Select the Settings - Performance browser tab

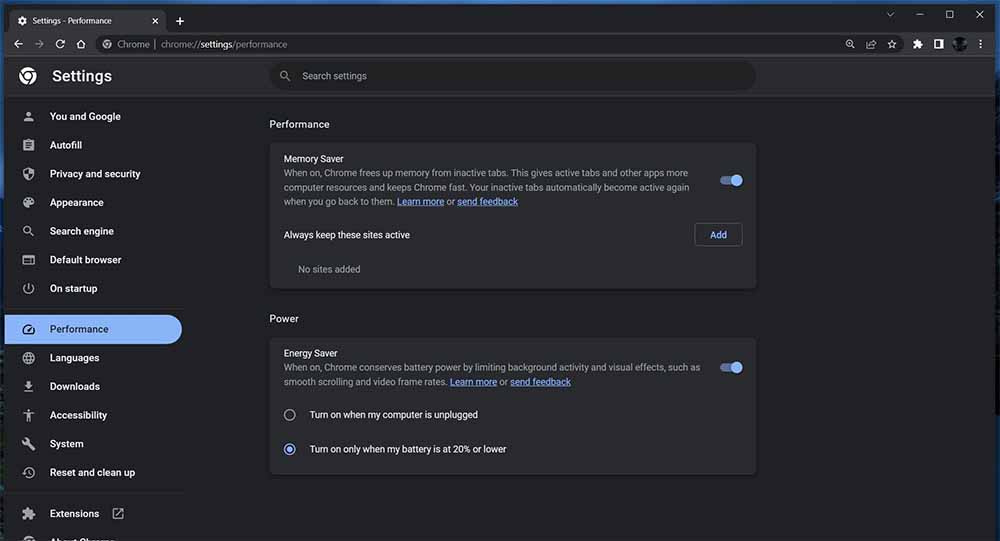point(87,21)
